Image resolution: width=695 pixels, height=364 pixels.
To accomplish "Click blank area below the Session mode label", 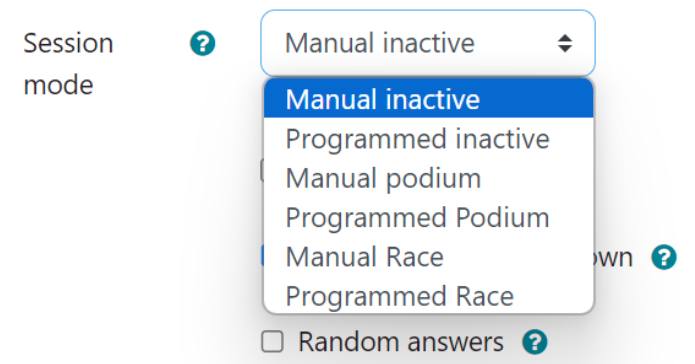I will 89,200.
